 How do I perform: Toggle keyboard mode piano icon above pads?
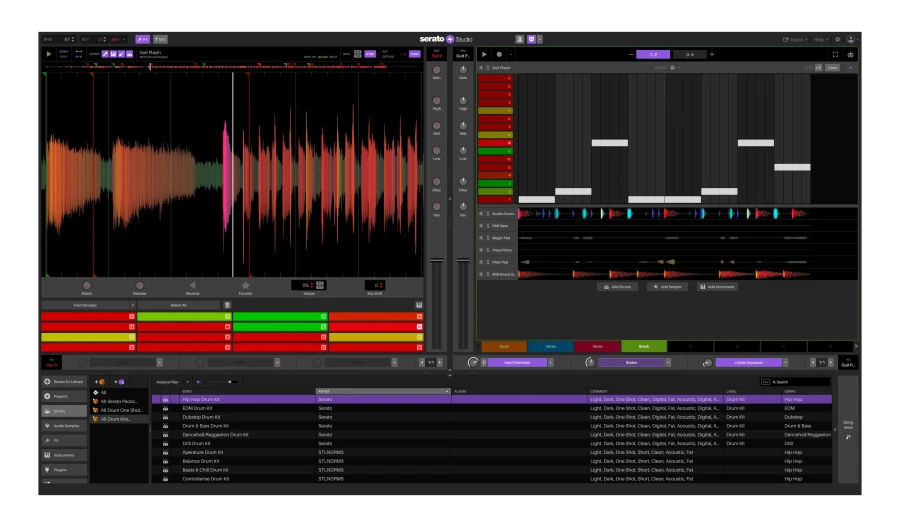coord(419,305)
